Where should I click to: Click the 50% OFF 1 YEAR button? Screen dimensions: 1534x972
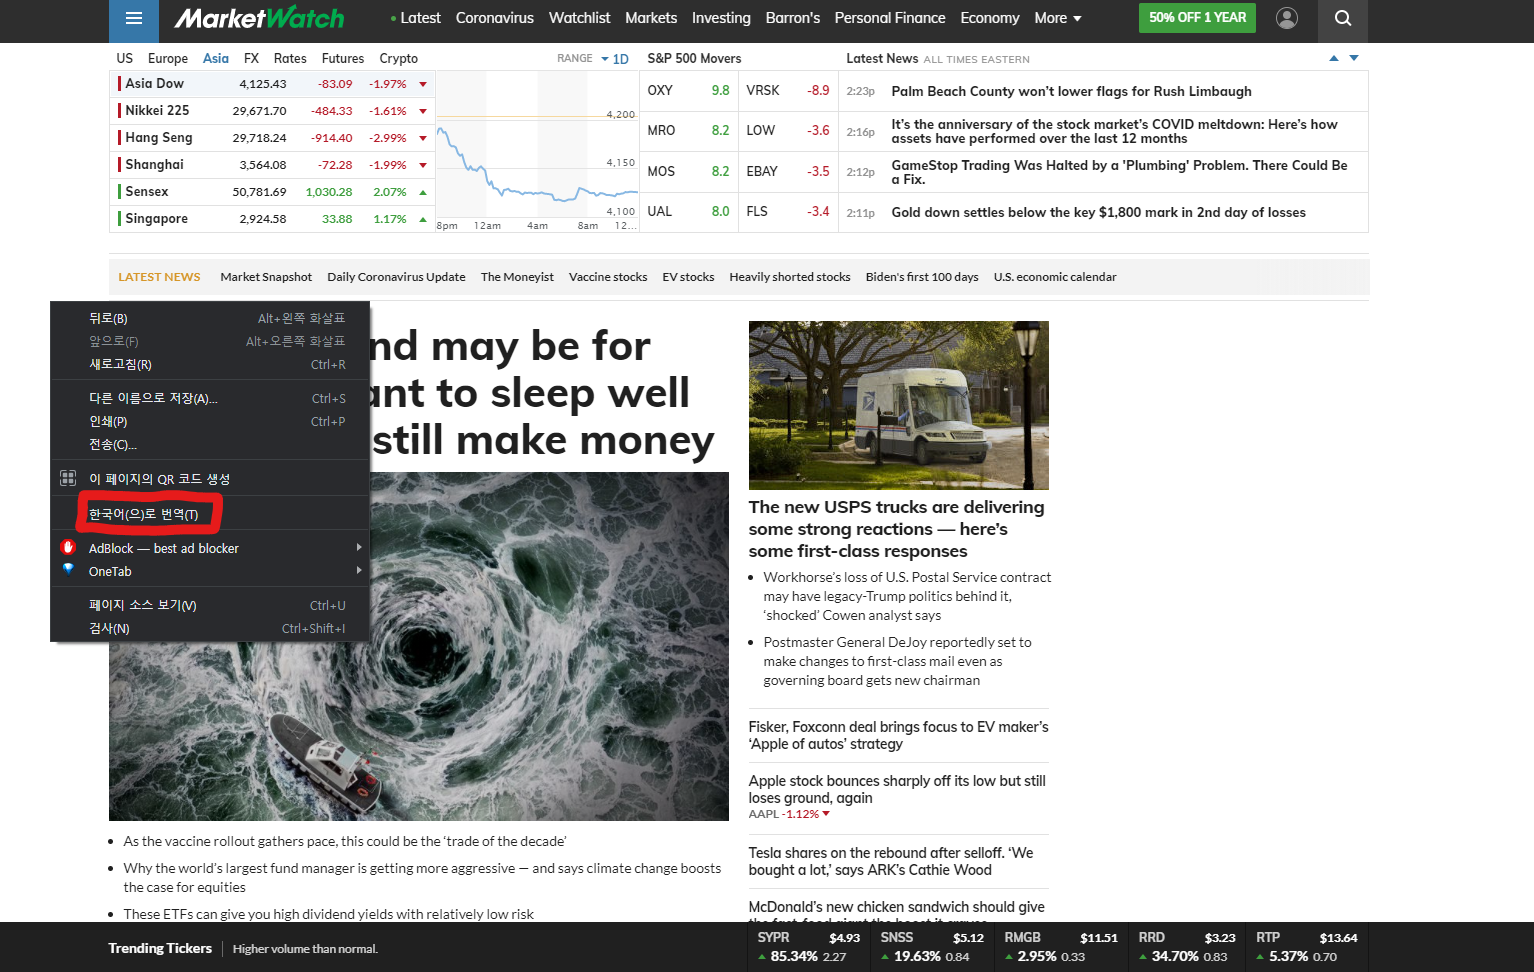[1197, 18]
